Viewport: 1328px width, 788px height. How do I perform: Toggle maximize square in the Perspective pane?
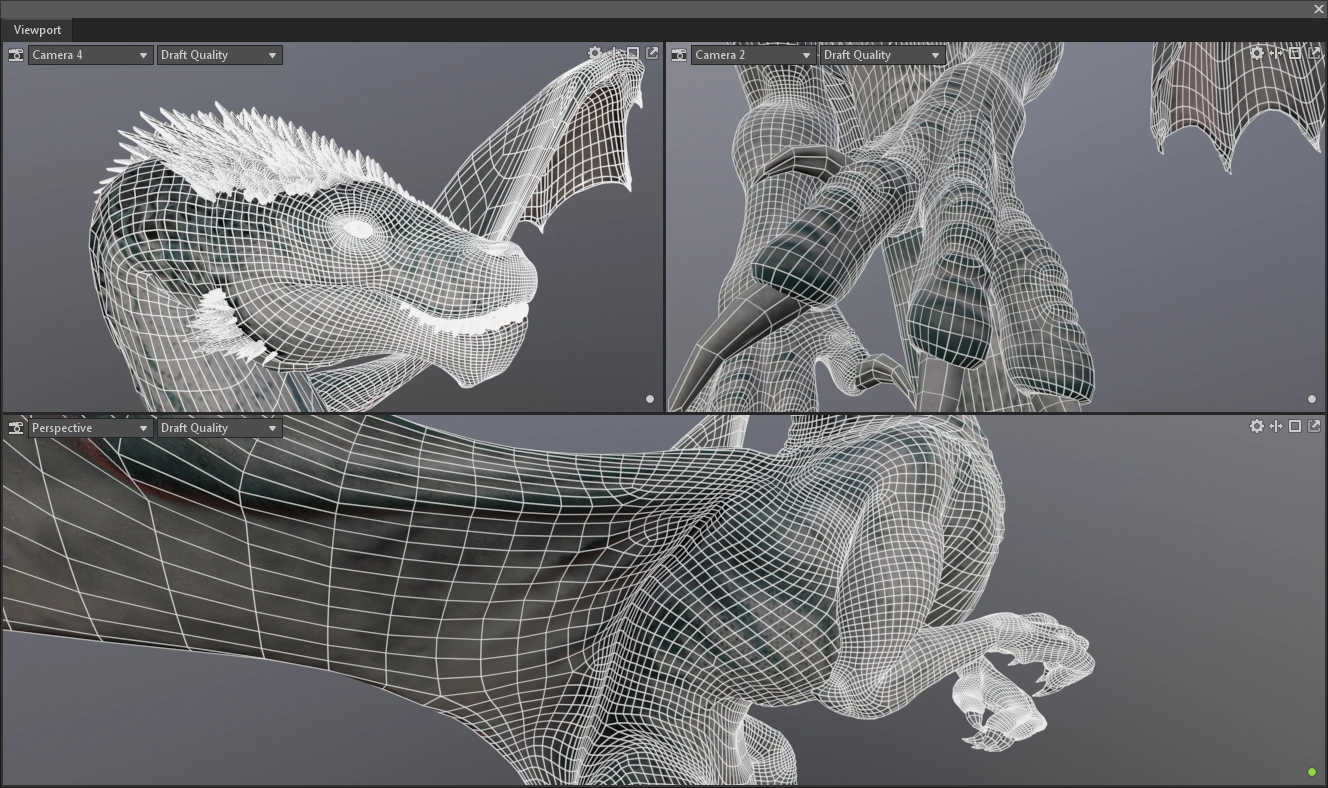point(1295,426)
